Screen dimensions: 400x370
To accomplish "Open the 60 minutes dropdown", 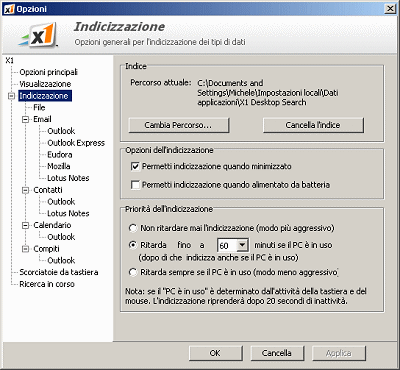I will pos(242,245).
